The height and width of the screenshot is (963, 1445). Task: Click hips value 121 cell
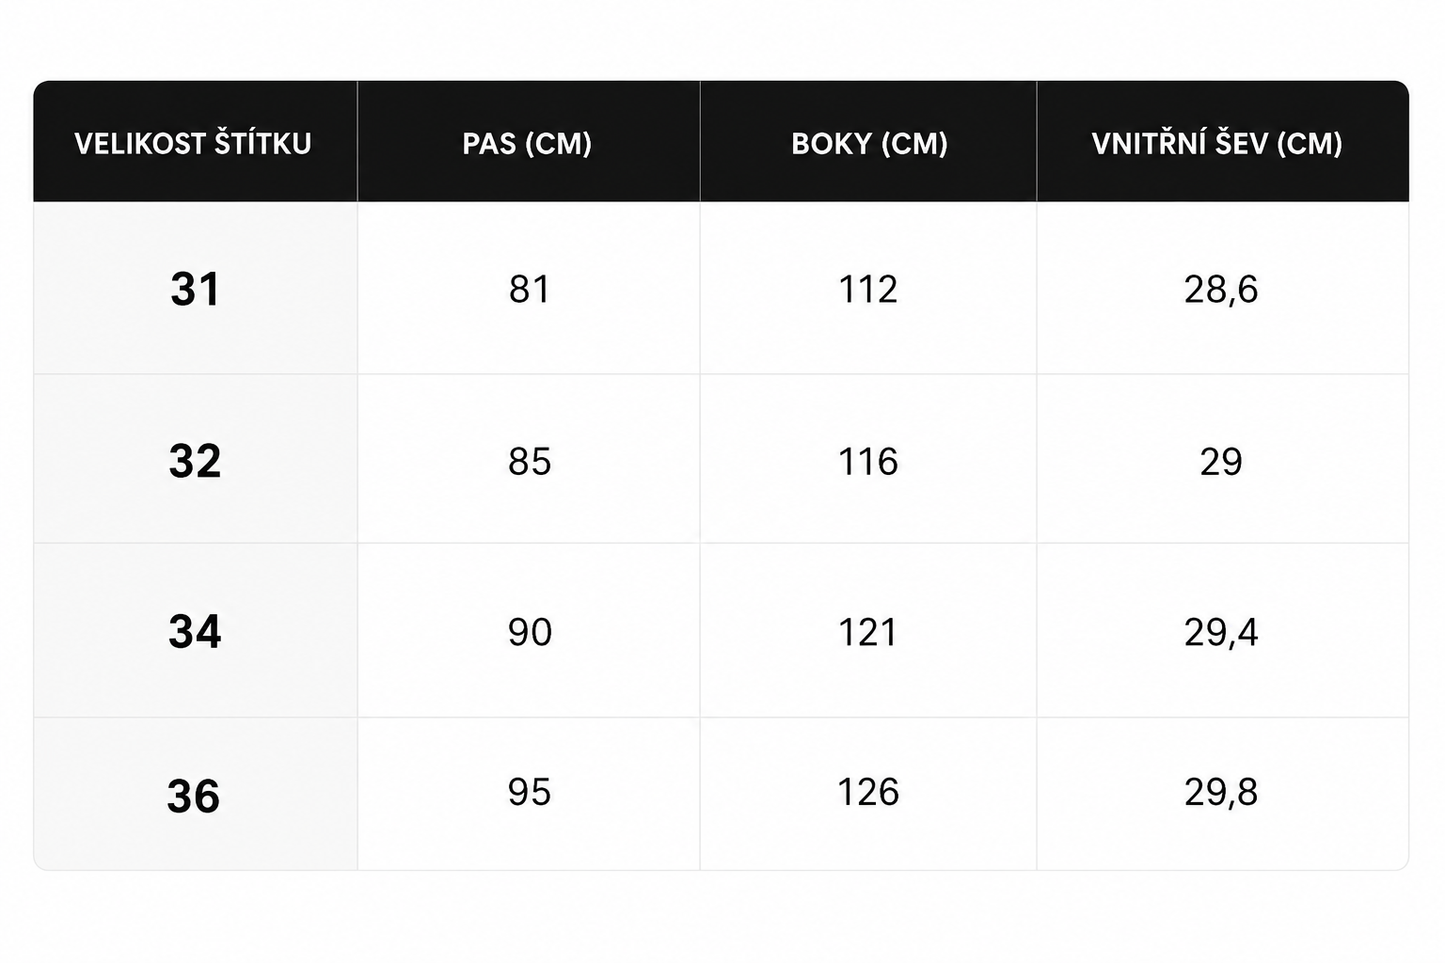click(x=868, y=631)
